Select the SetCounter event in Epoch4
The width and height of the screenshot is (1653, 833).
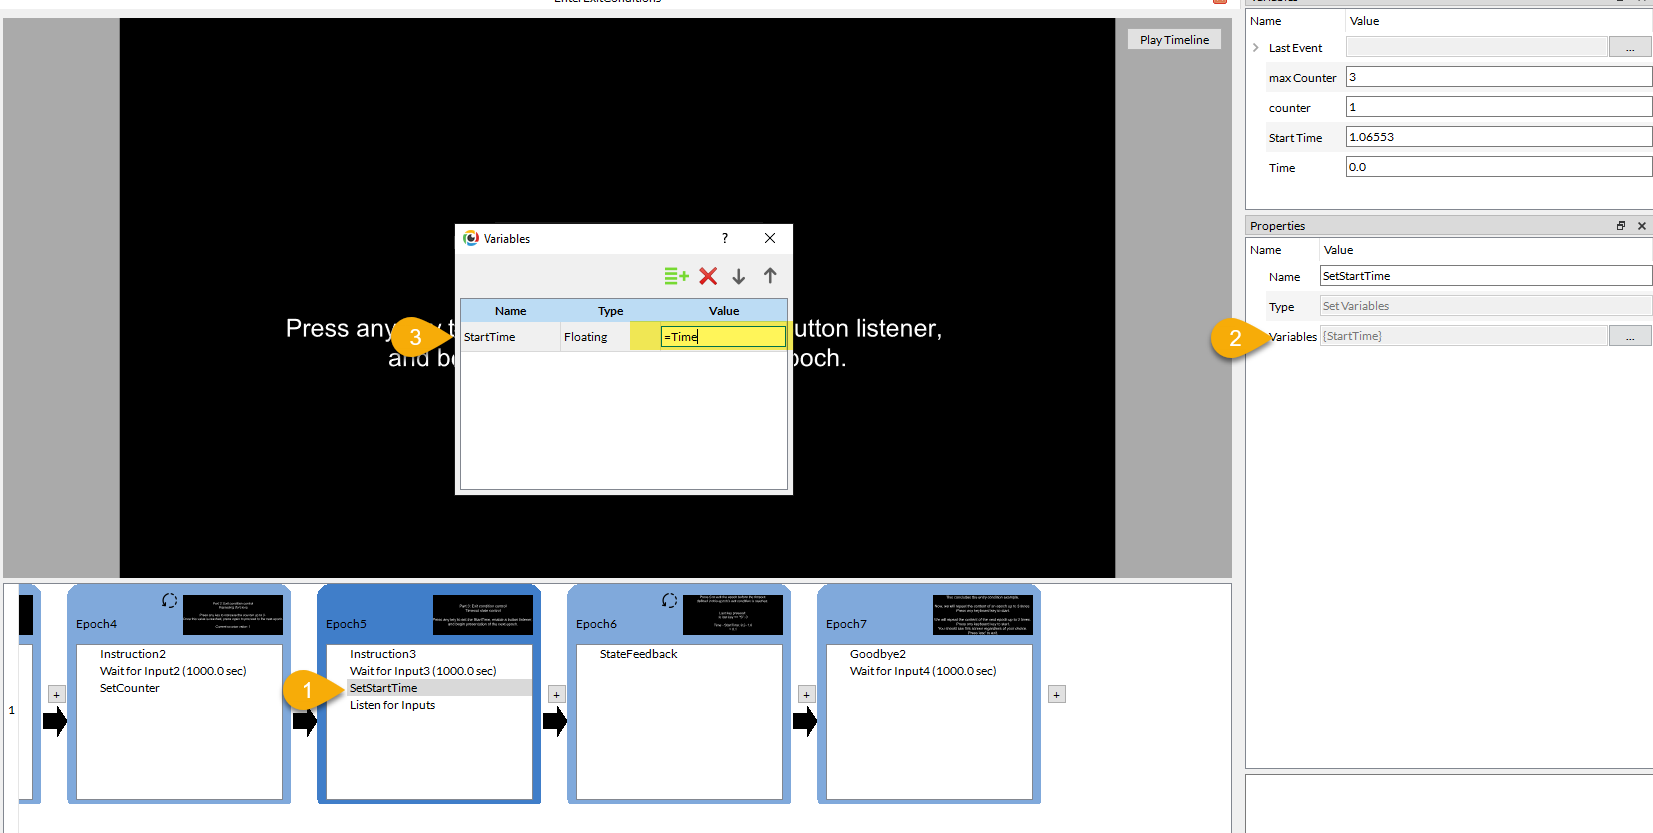130,688
